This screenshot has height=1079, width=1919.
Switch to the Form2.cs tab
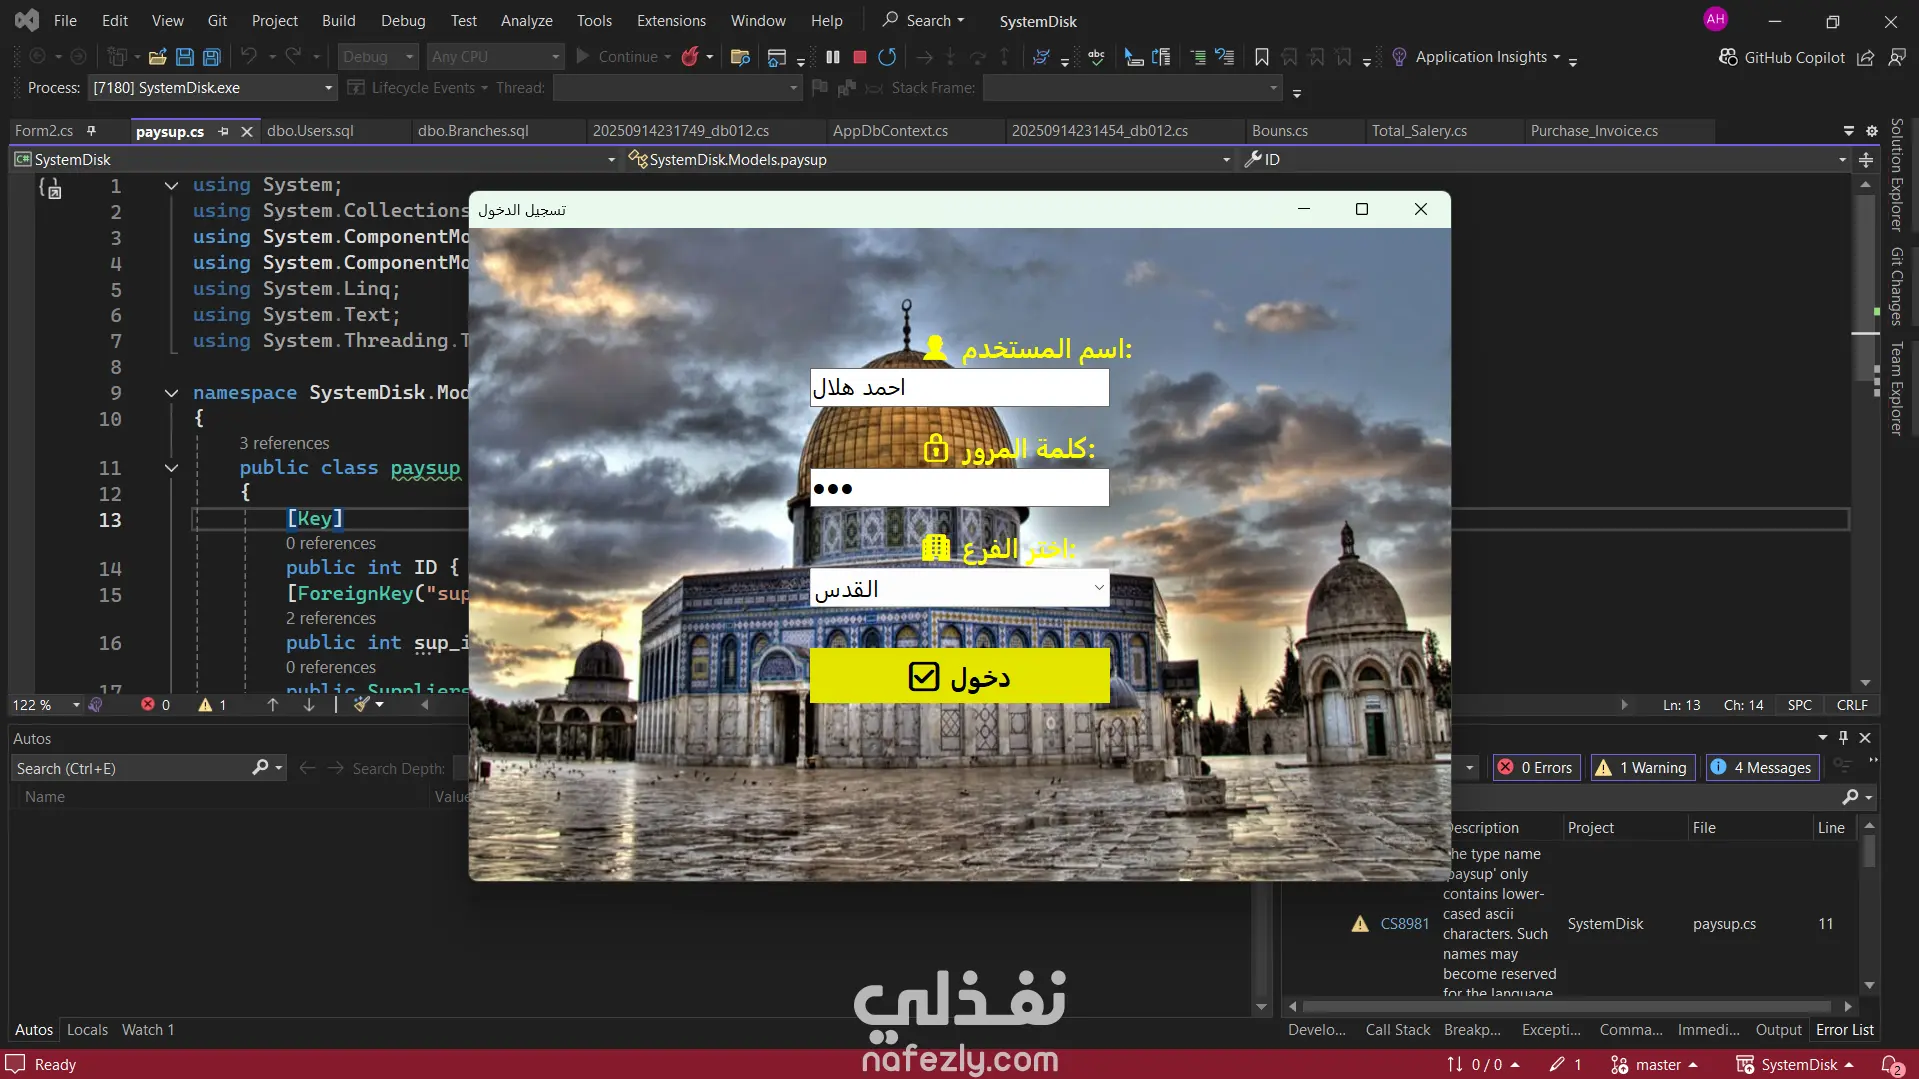click(44, 131)
